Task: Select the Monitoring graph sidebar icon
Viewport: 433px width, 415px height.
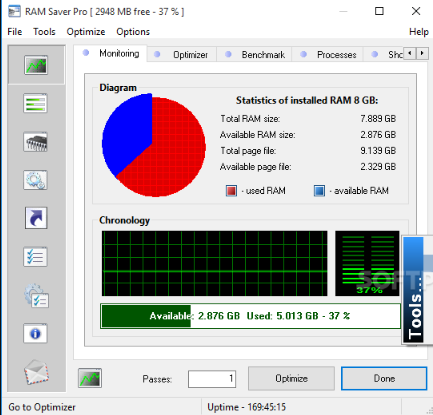Action: [x=36, y=65]
